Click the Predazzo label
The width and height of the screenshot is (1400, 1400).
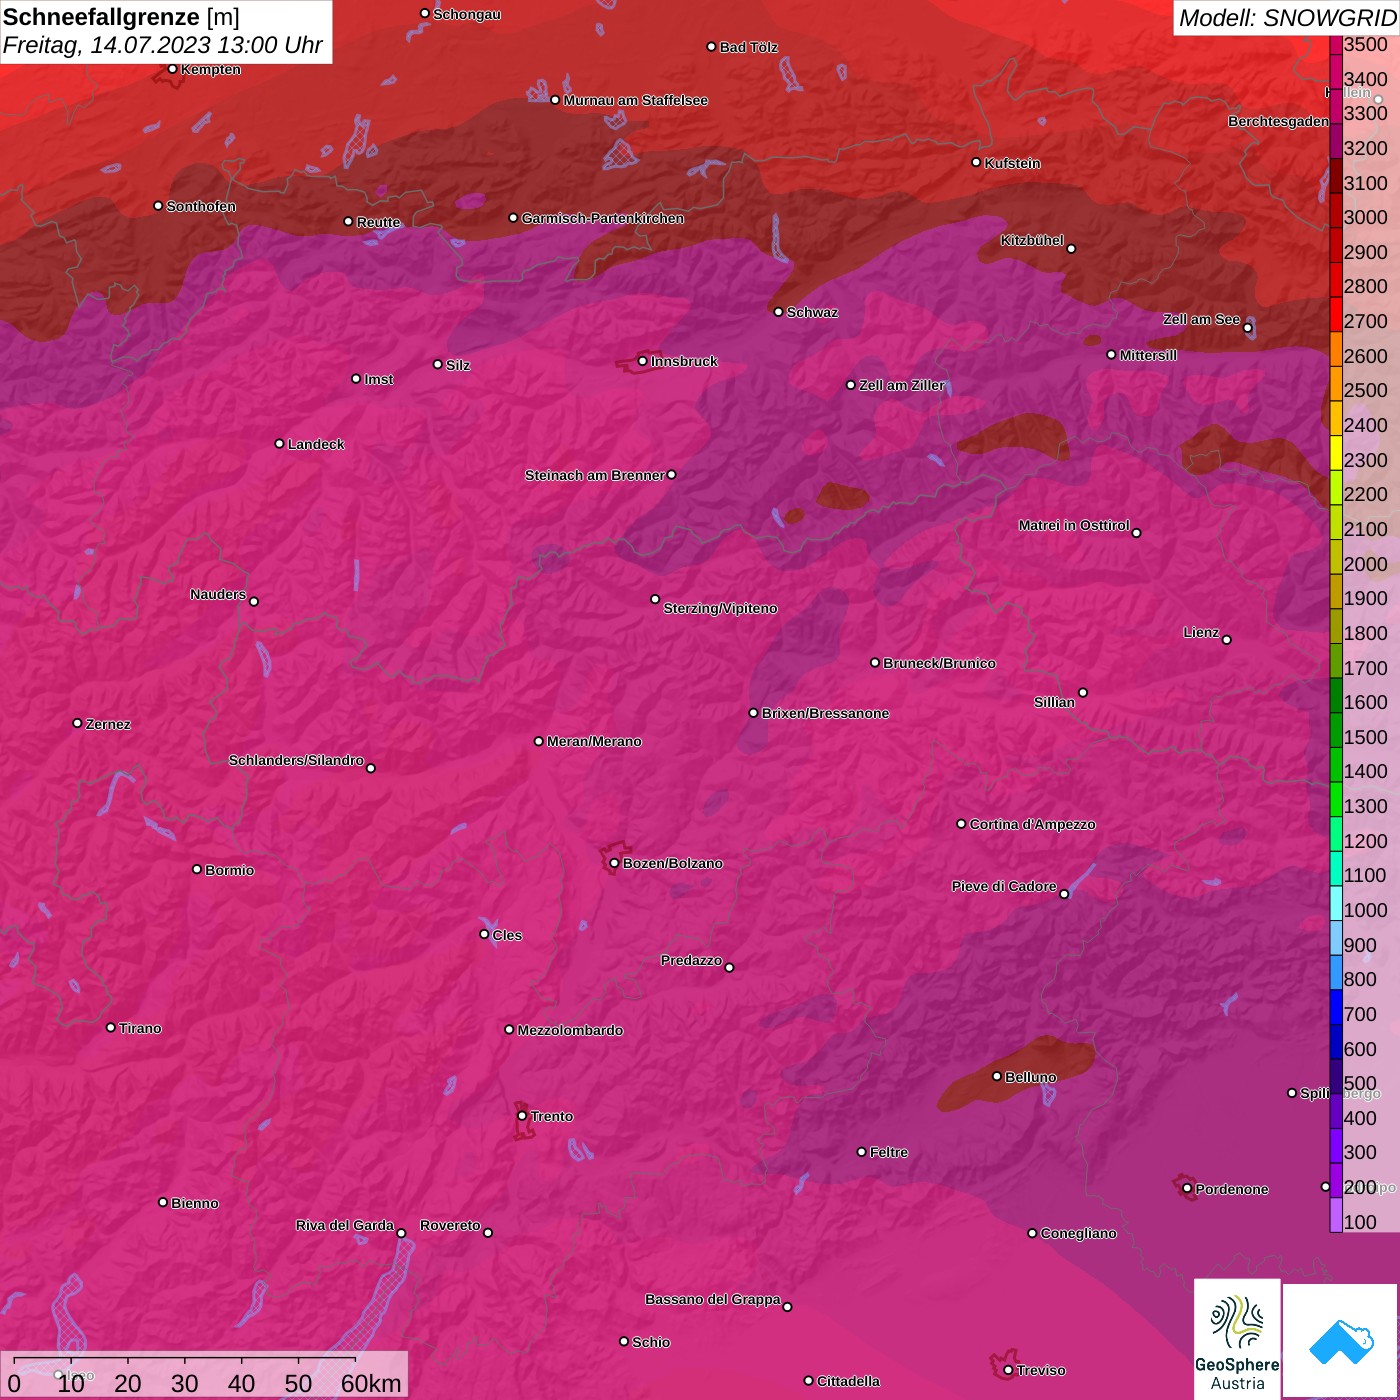point(691,960)
